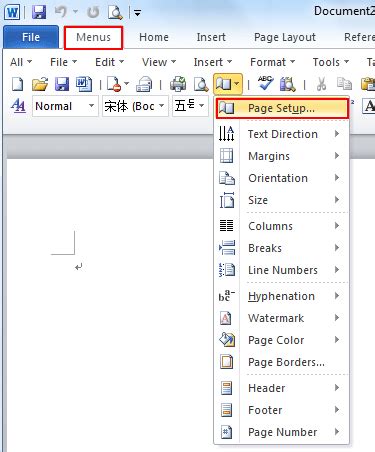Screen dimensions: 375x452
Task: Switch to the Home tab
Action: tap(154, 37)
